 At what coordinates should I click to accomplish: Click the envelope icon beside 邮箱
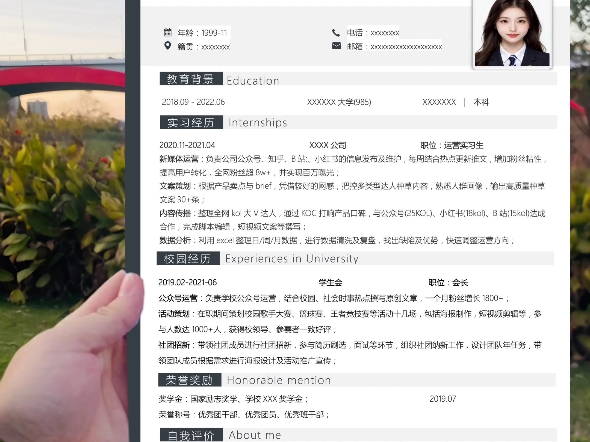pos(336,46)
